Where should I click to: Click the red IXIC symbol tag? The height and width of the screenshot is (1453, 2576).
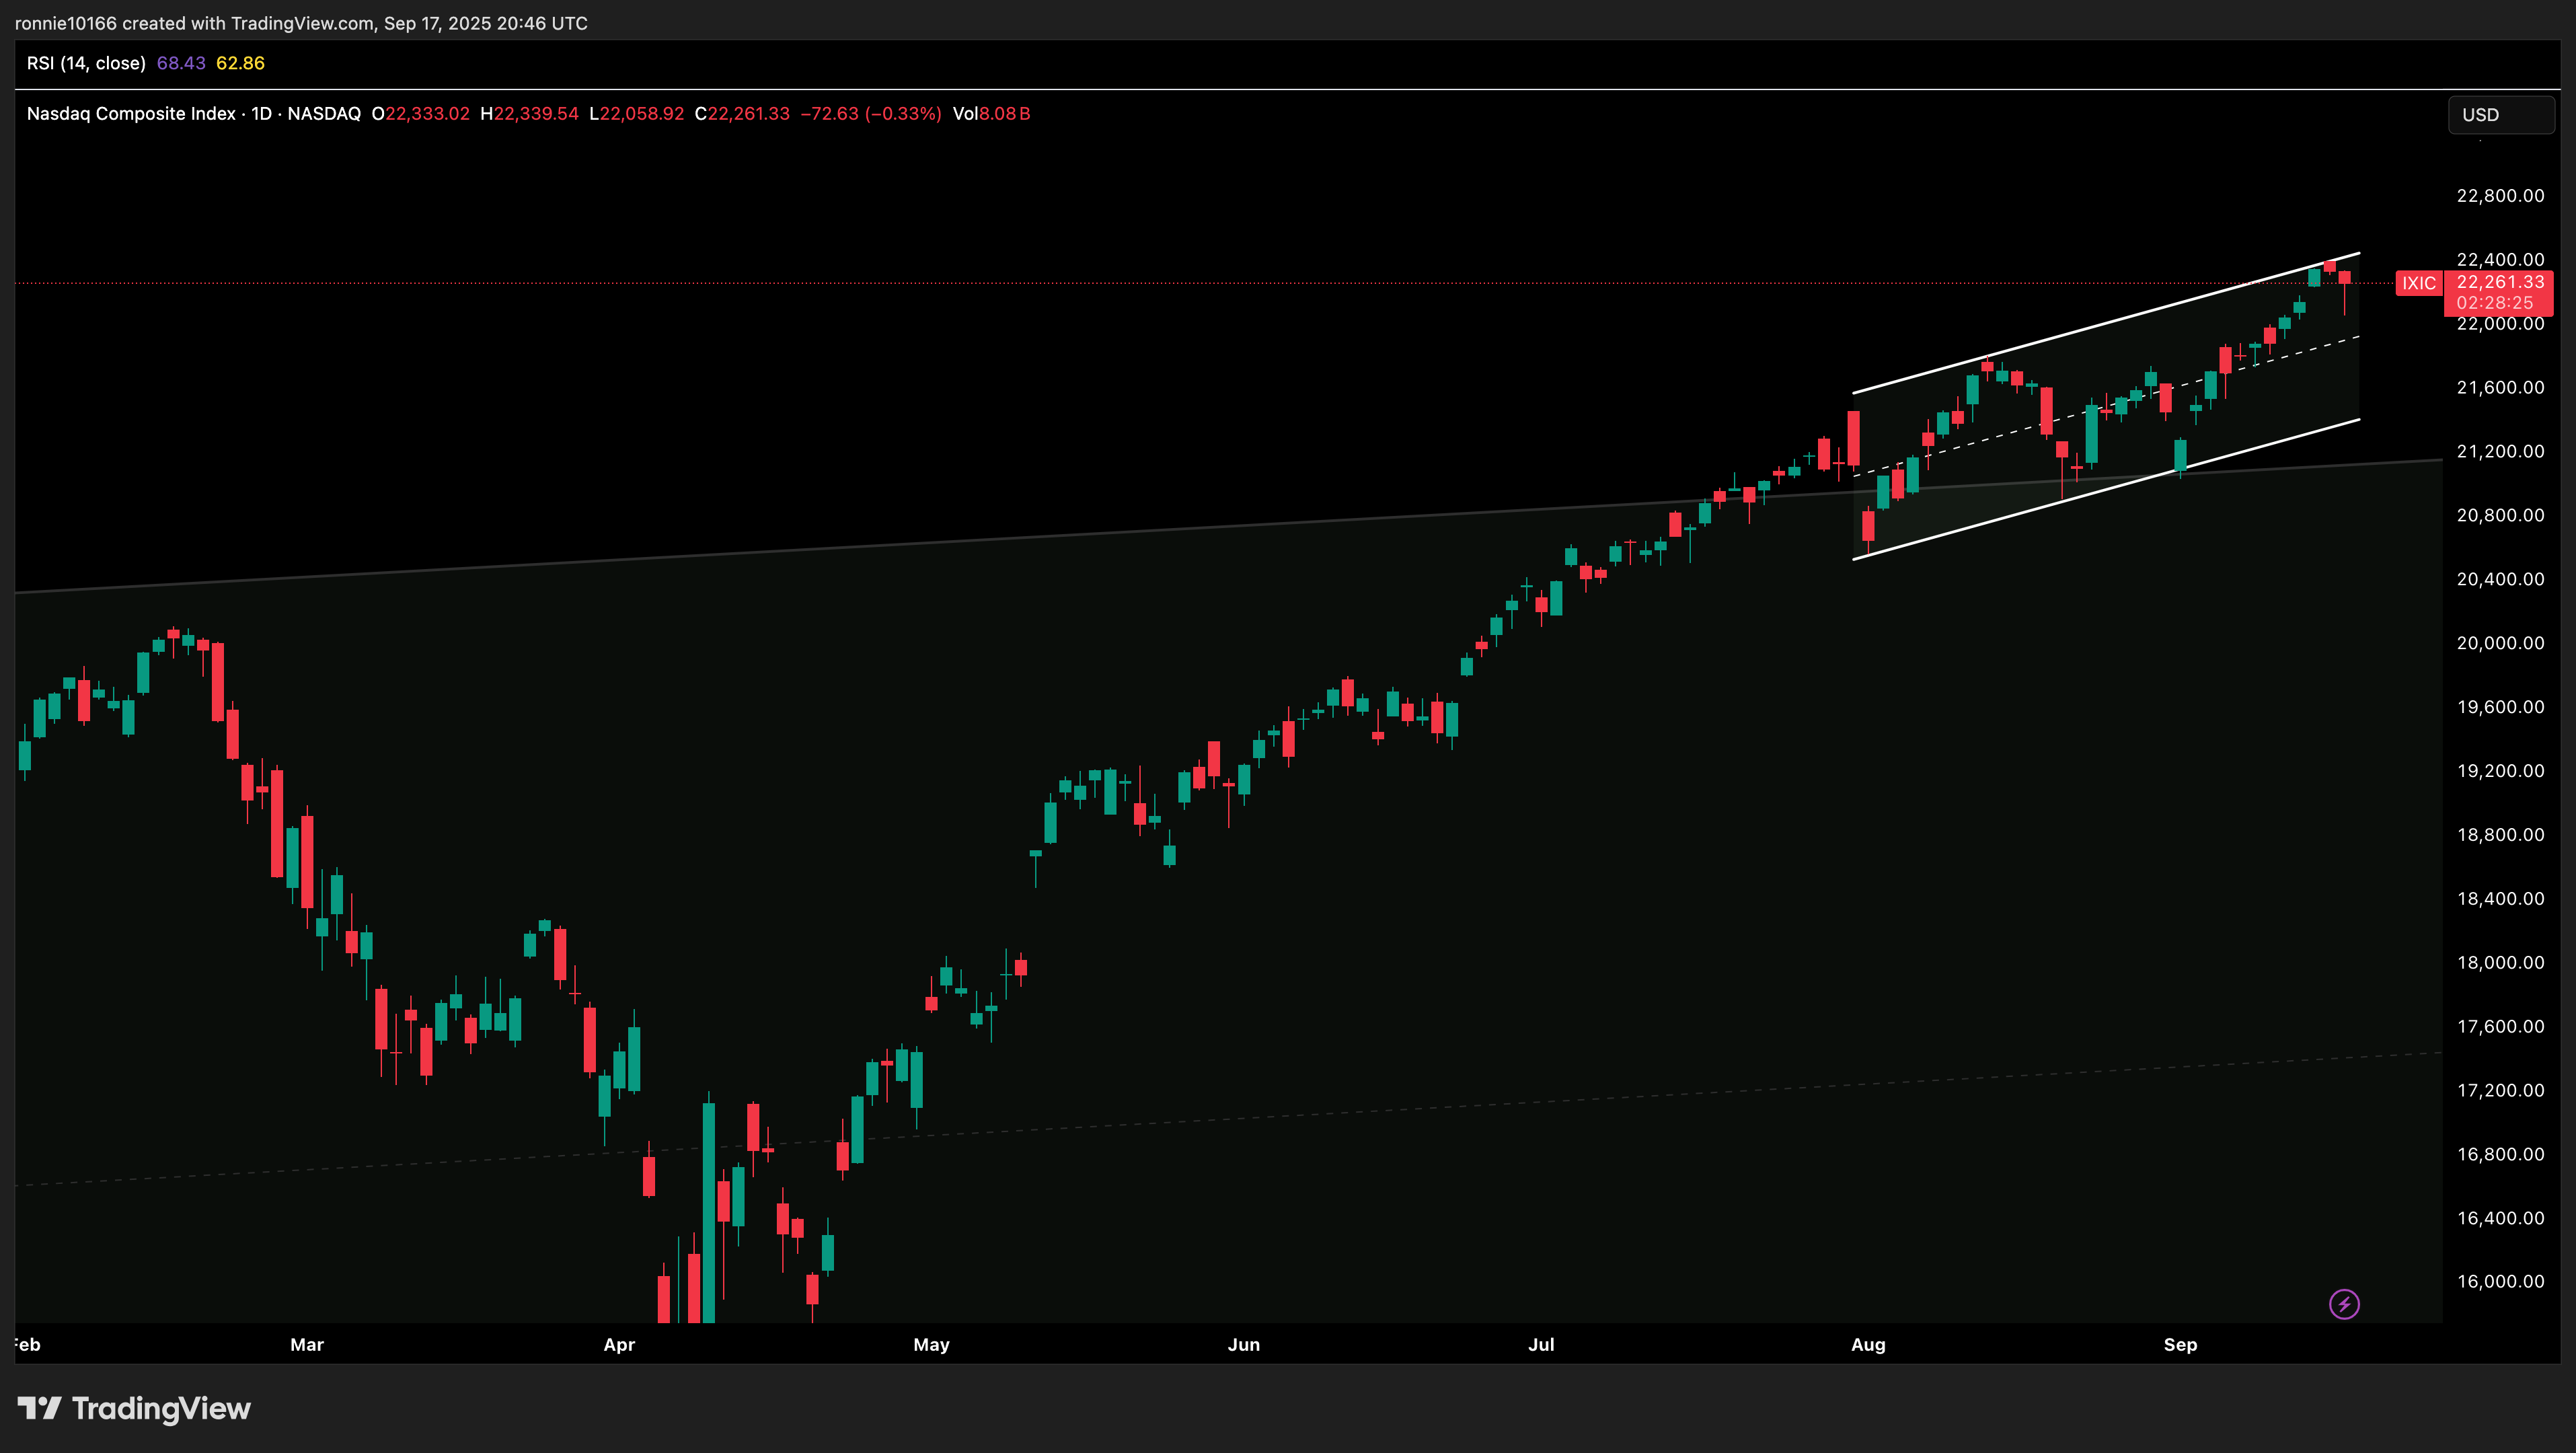click(2418, 284)
